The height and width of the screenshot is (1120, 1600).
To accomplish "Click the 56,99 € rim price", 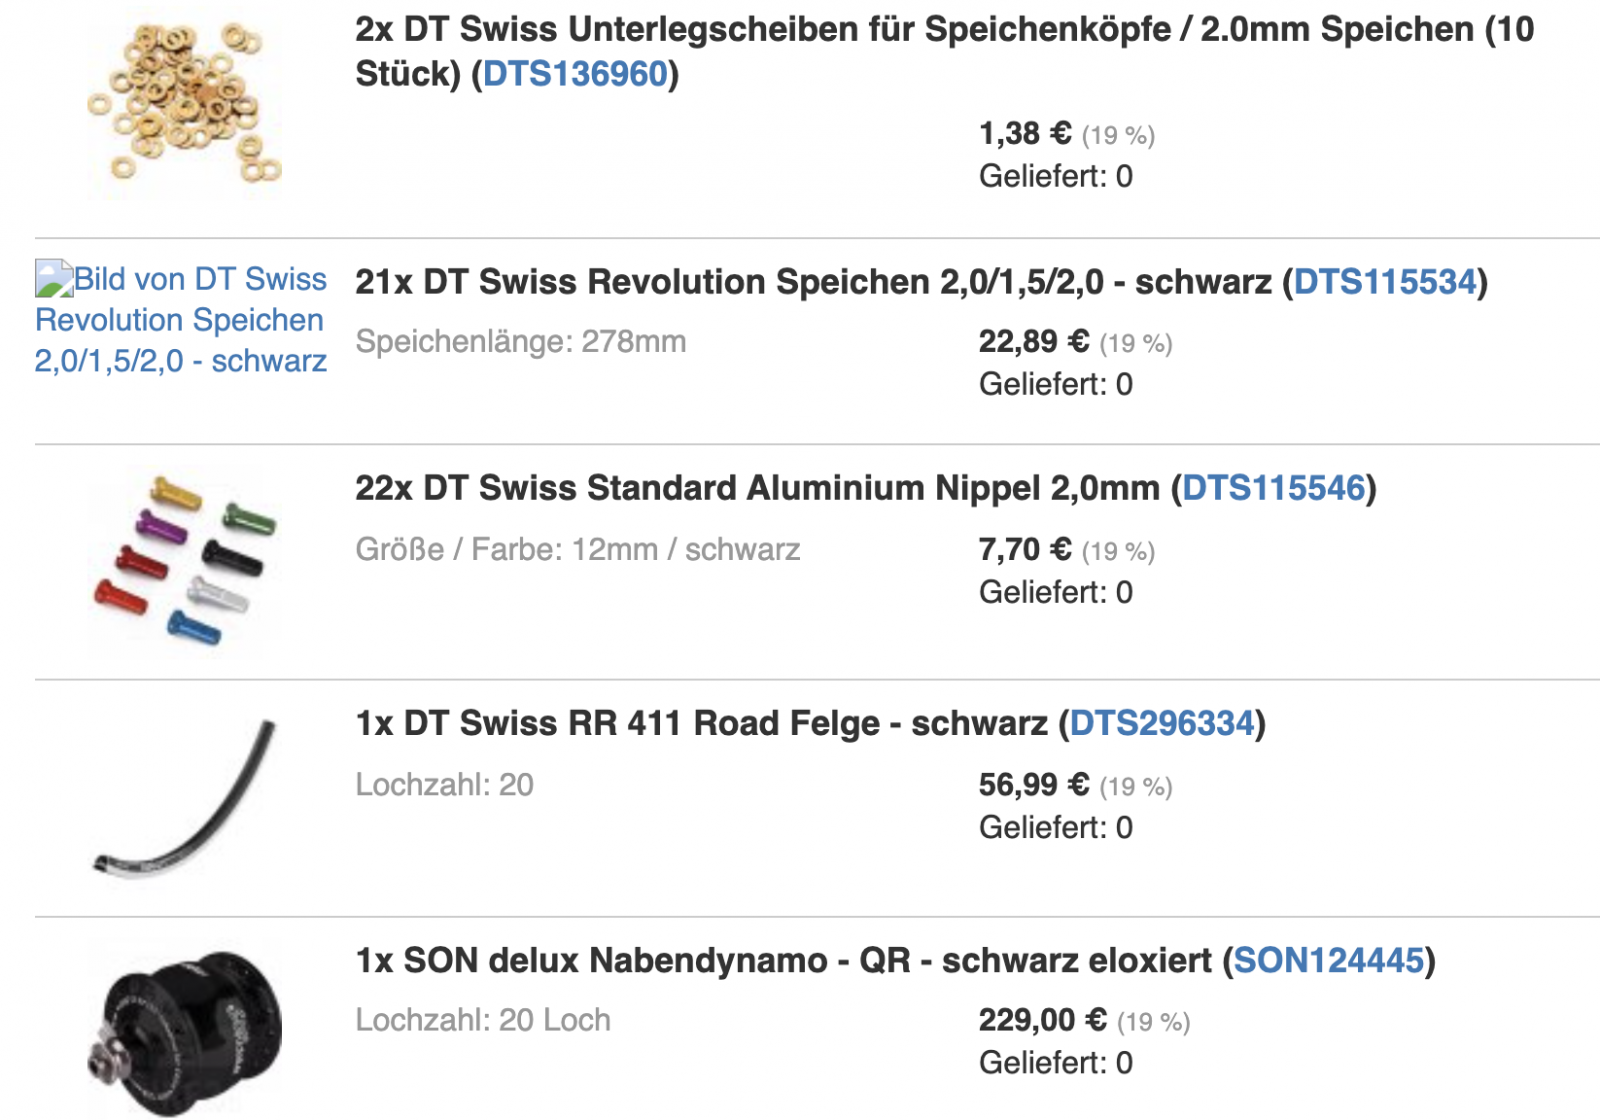I will point(1033,785).
